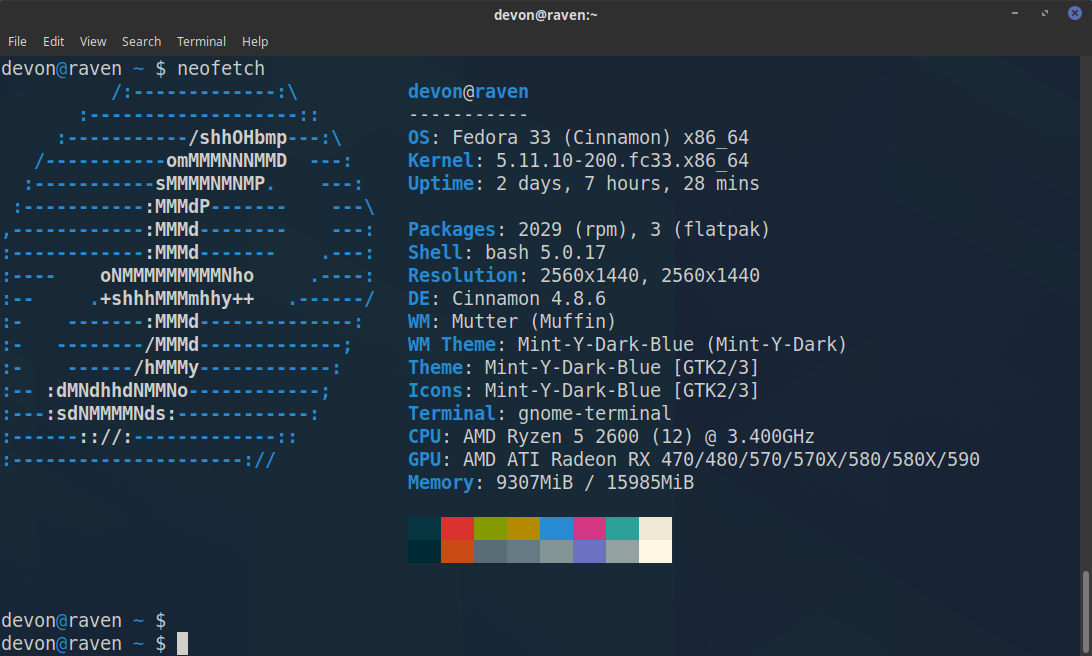Open the Terminal menu
The height and width of the screenshot is (656, 1092).
(201, 42)
